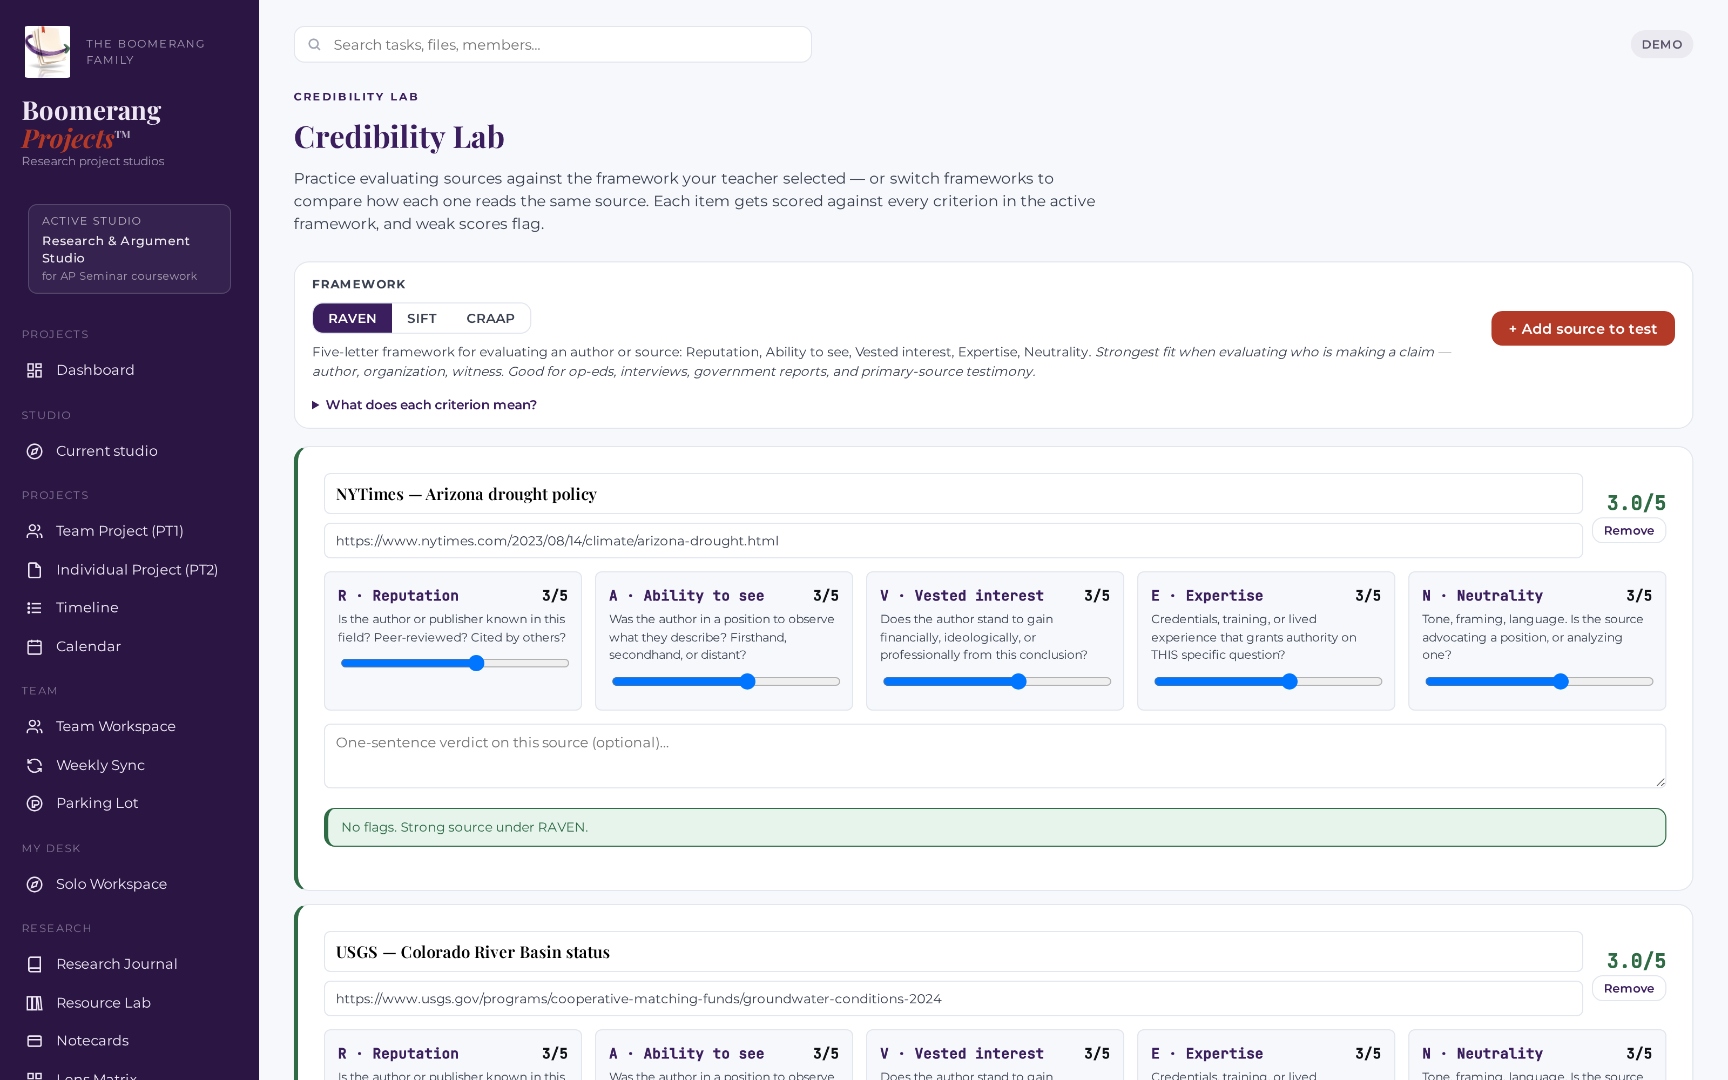Click the Individual Project (PT2) document icon
The image size is (1728, 1080).
pyautogui.click(x=34, y=570)
